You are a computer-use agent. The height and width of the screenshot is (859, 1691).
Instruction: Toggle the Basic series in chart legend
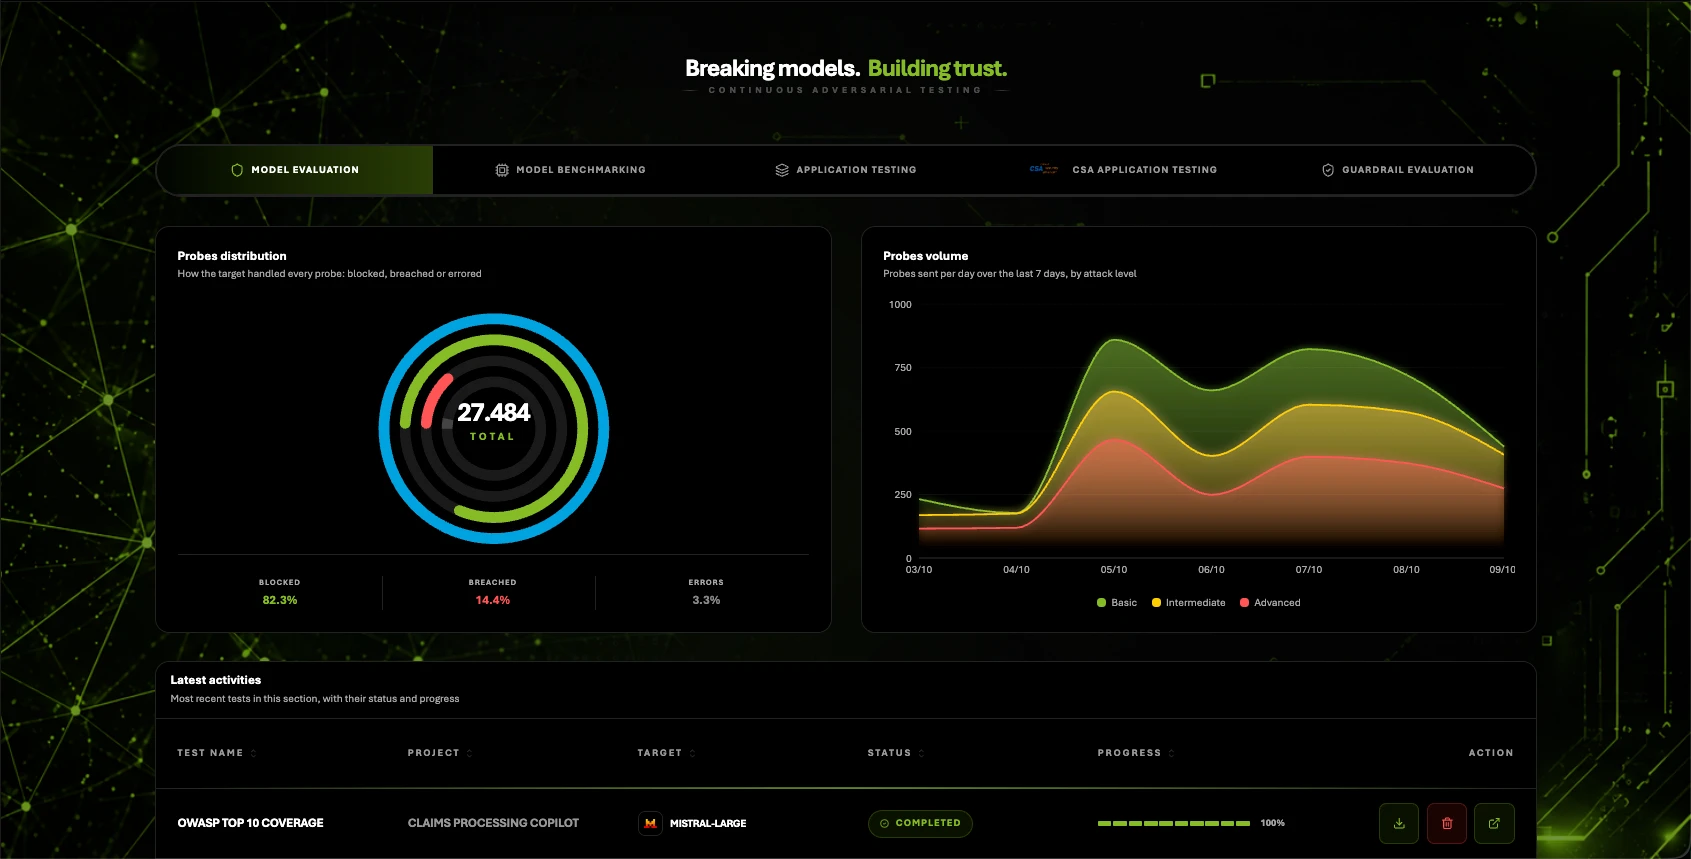(x=1116, y=603)
